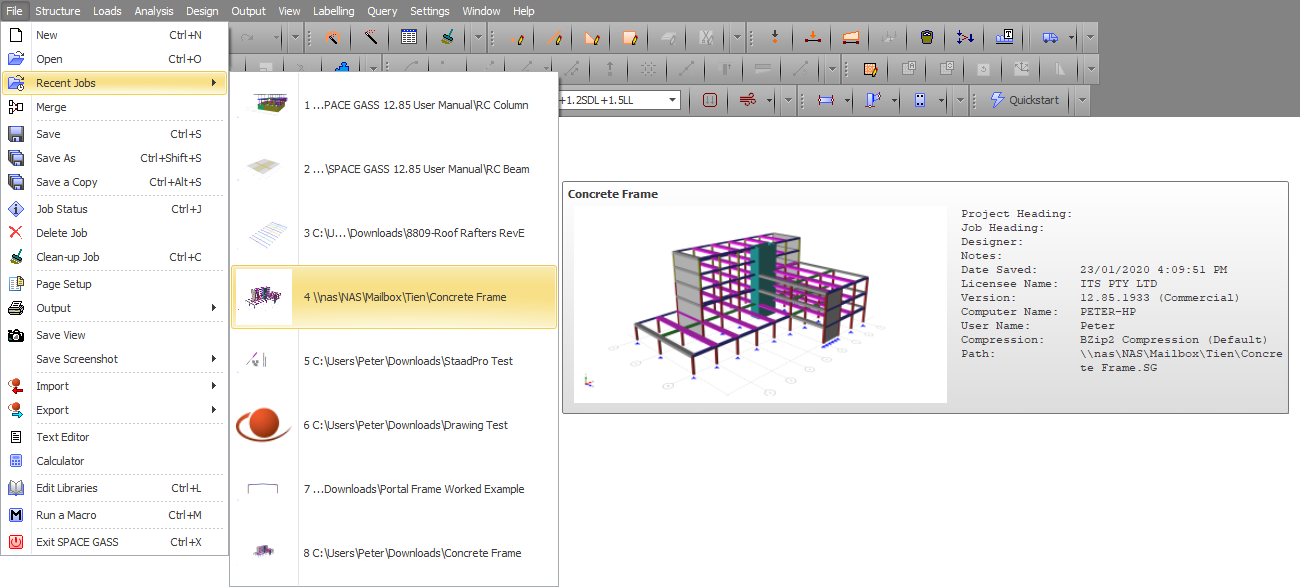Open the Design menu
Viewport: 1300px width, 587px height.
click(202, 11)
